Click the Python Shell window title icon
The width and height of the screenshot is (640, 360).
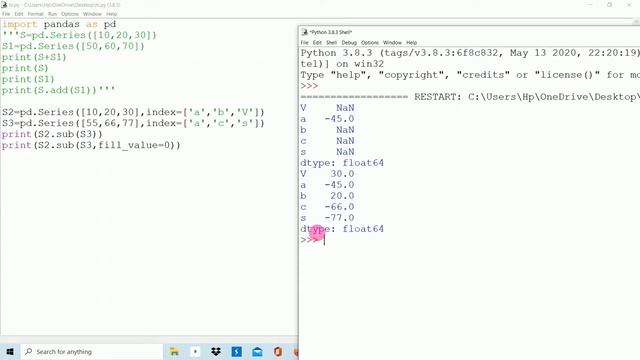pos(304,32)
